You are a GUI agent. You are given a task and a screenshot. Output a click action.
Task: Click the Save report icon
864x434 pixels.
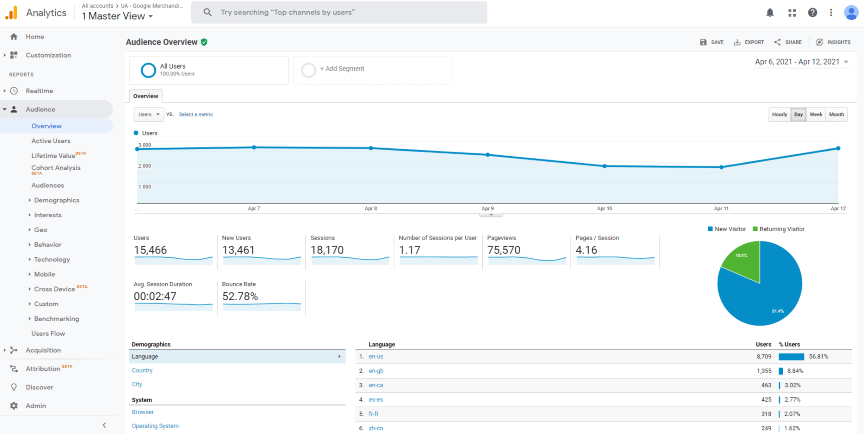click(x=711, y=42)
